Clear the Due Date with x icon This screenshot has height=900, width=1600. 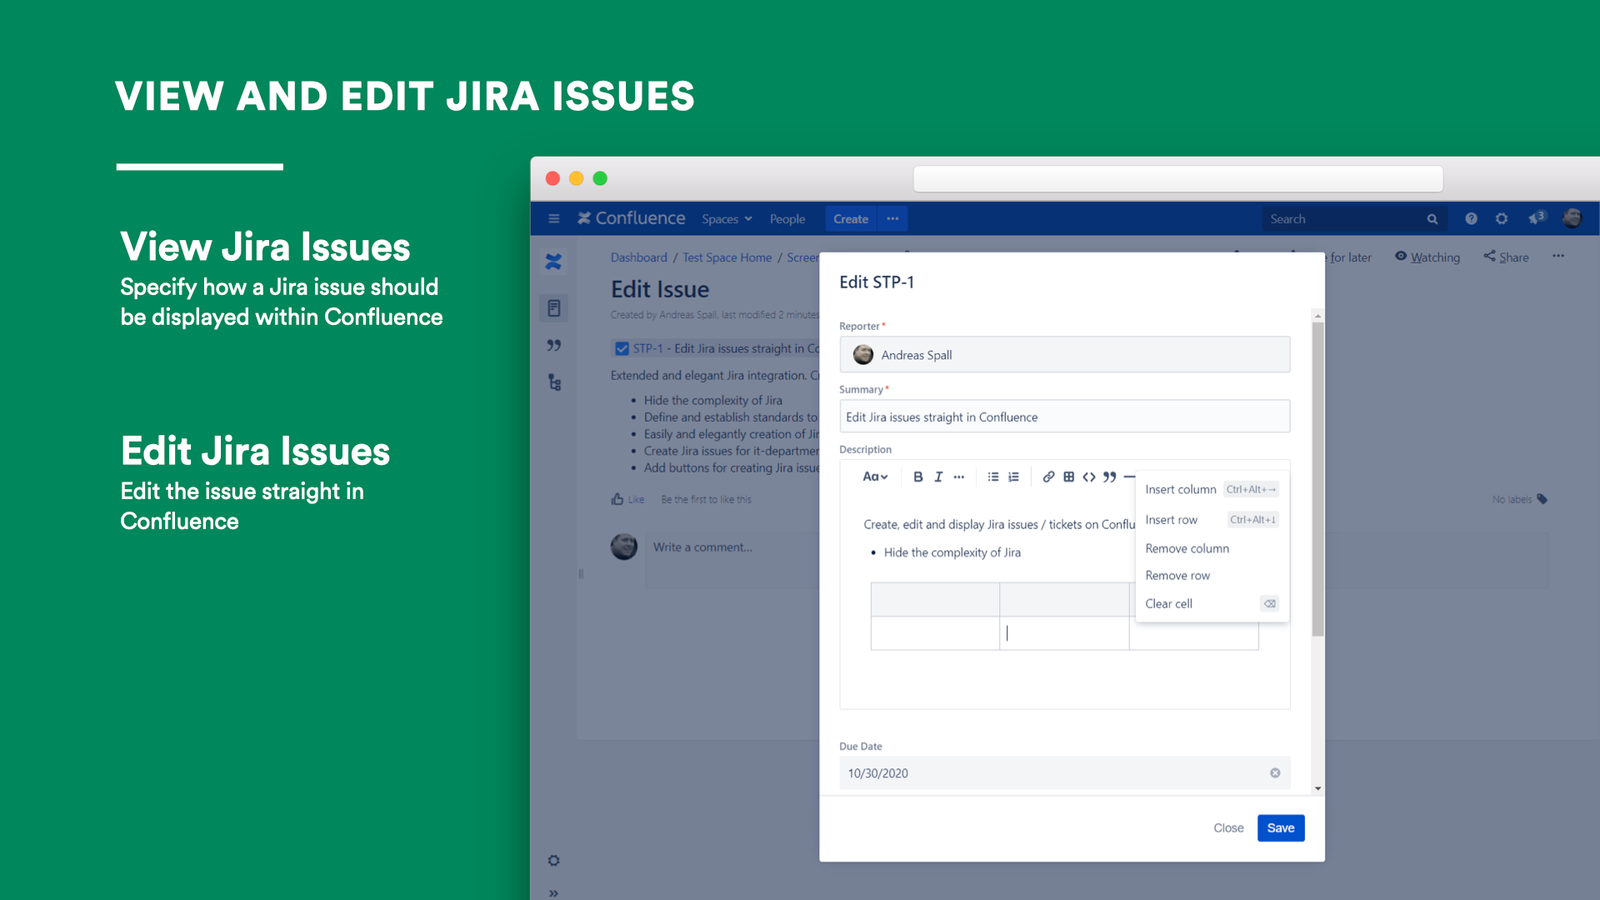pyautogui.click(x=1275, y=773)
